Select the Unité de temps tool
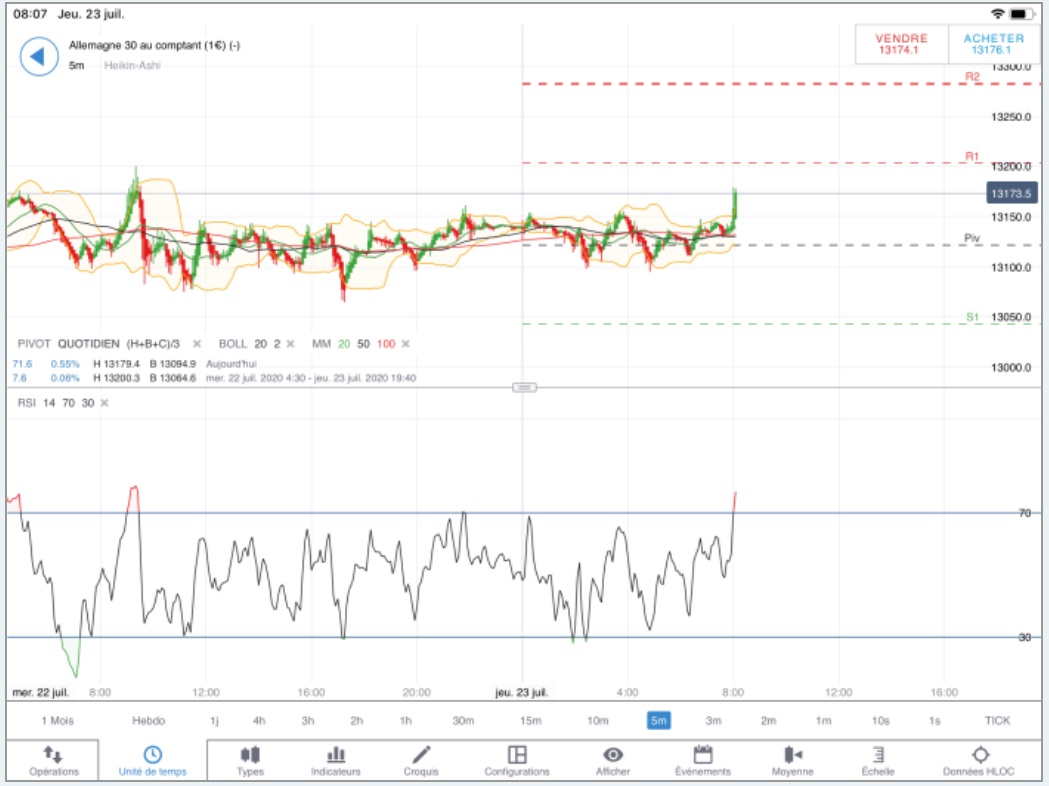Viewport: 1049px width, 786px height. pyautogui.click(x=153, y=761)
